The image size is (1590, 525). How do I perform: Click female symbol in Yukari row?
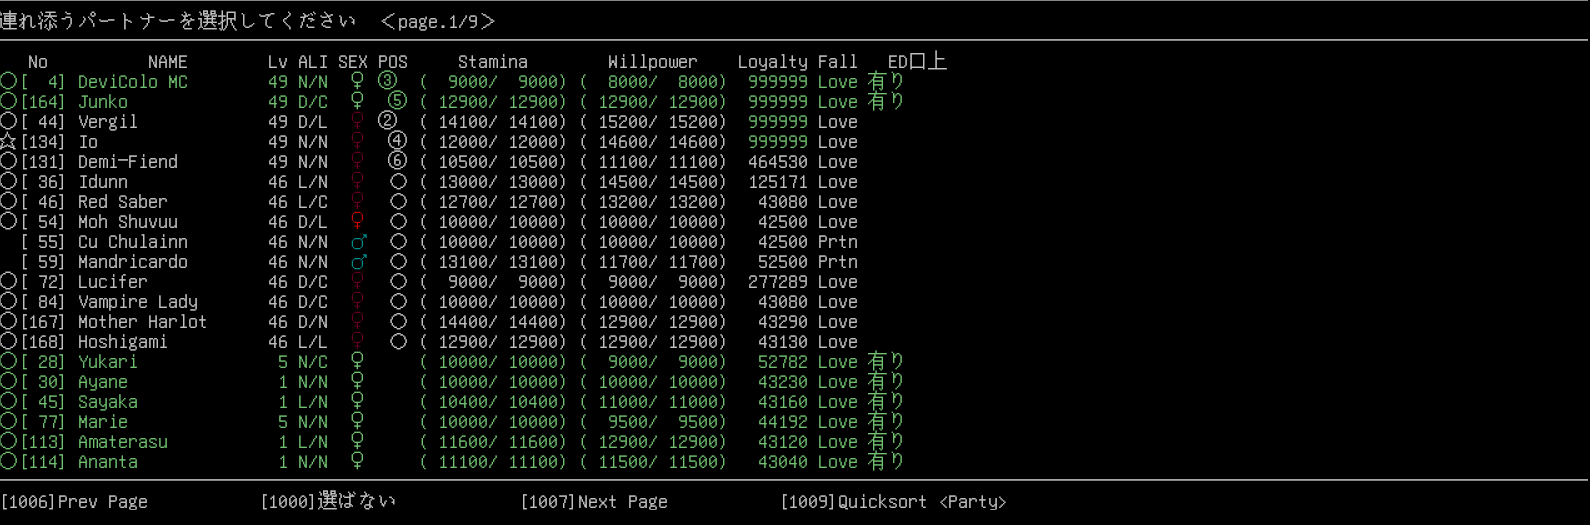(358, 362)
